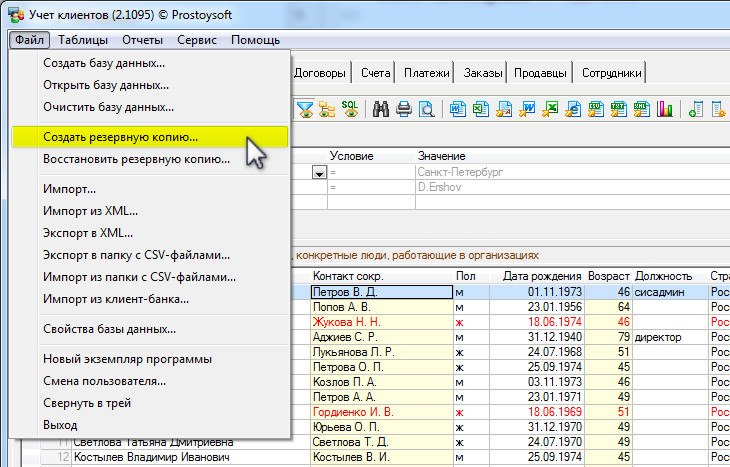Choose "Восстановить резервную копию..." from the menu
Viewport: 730px width, 467px height.
136,159
